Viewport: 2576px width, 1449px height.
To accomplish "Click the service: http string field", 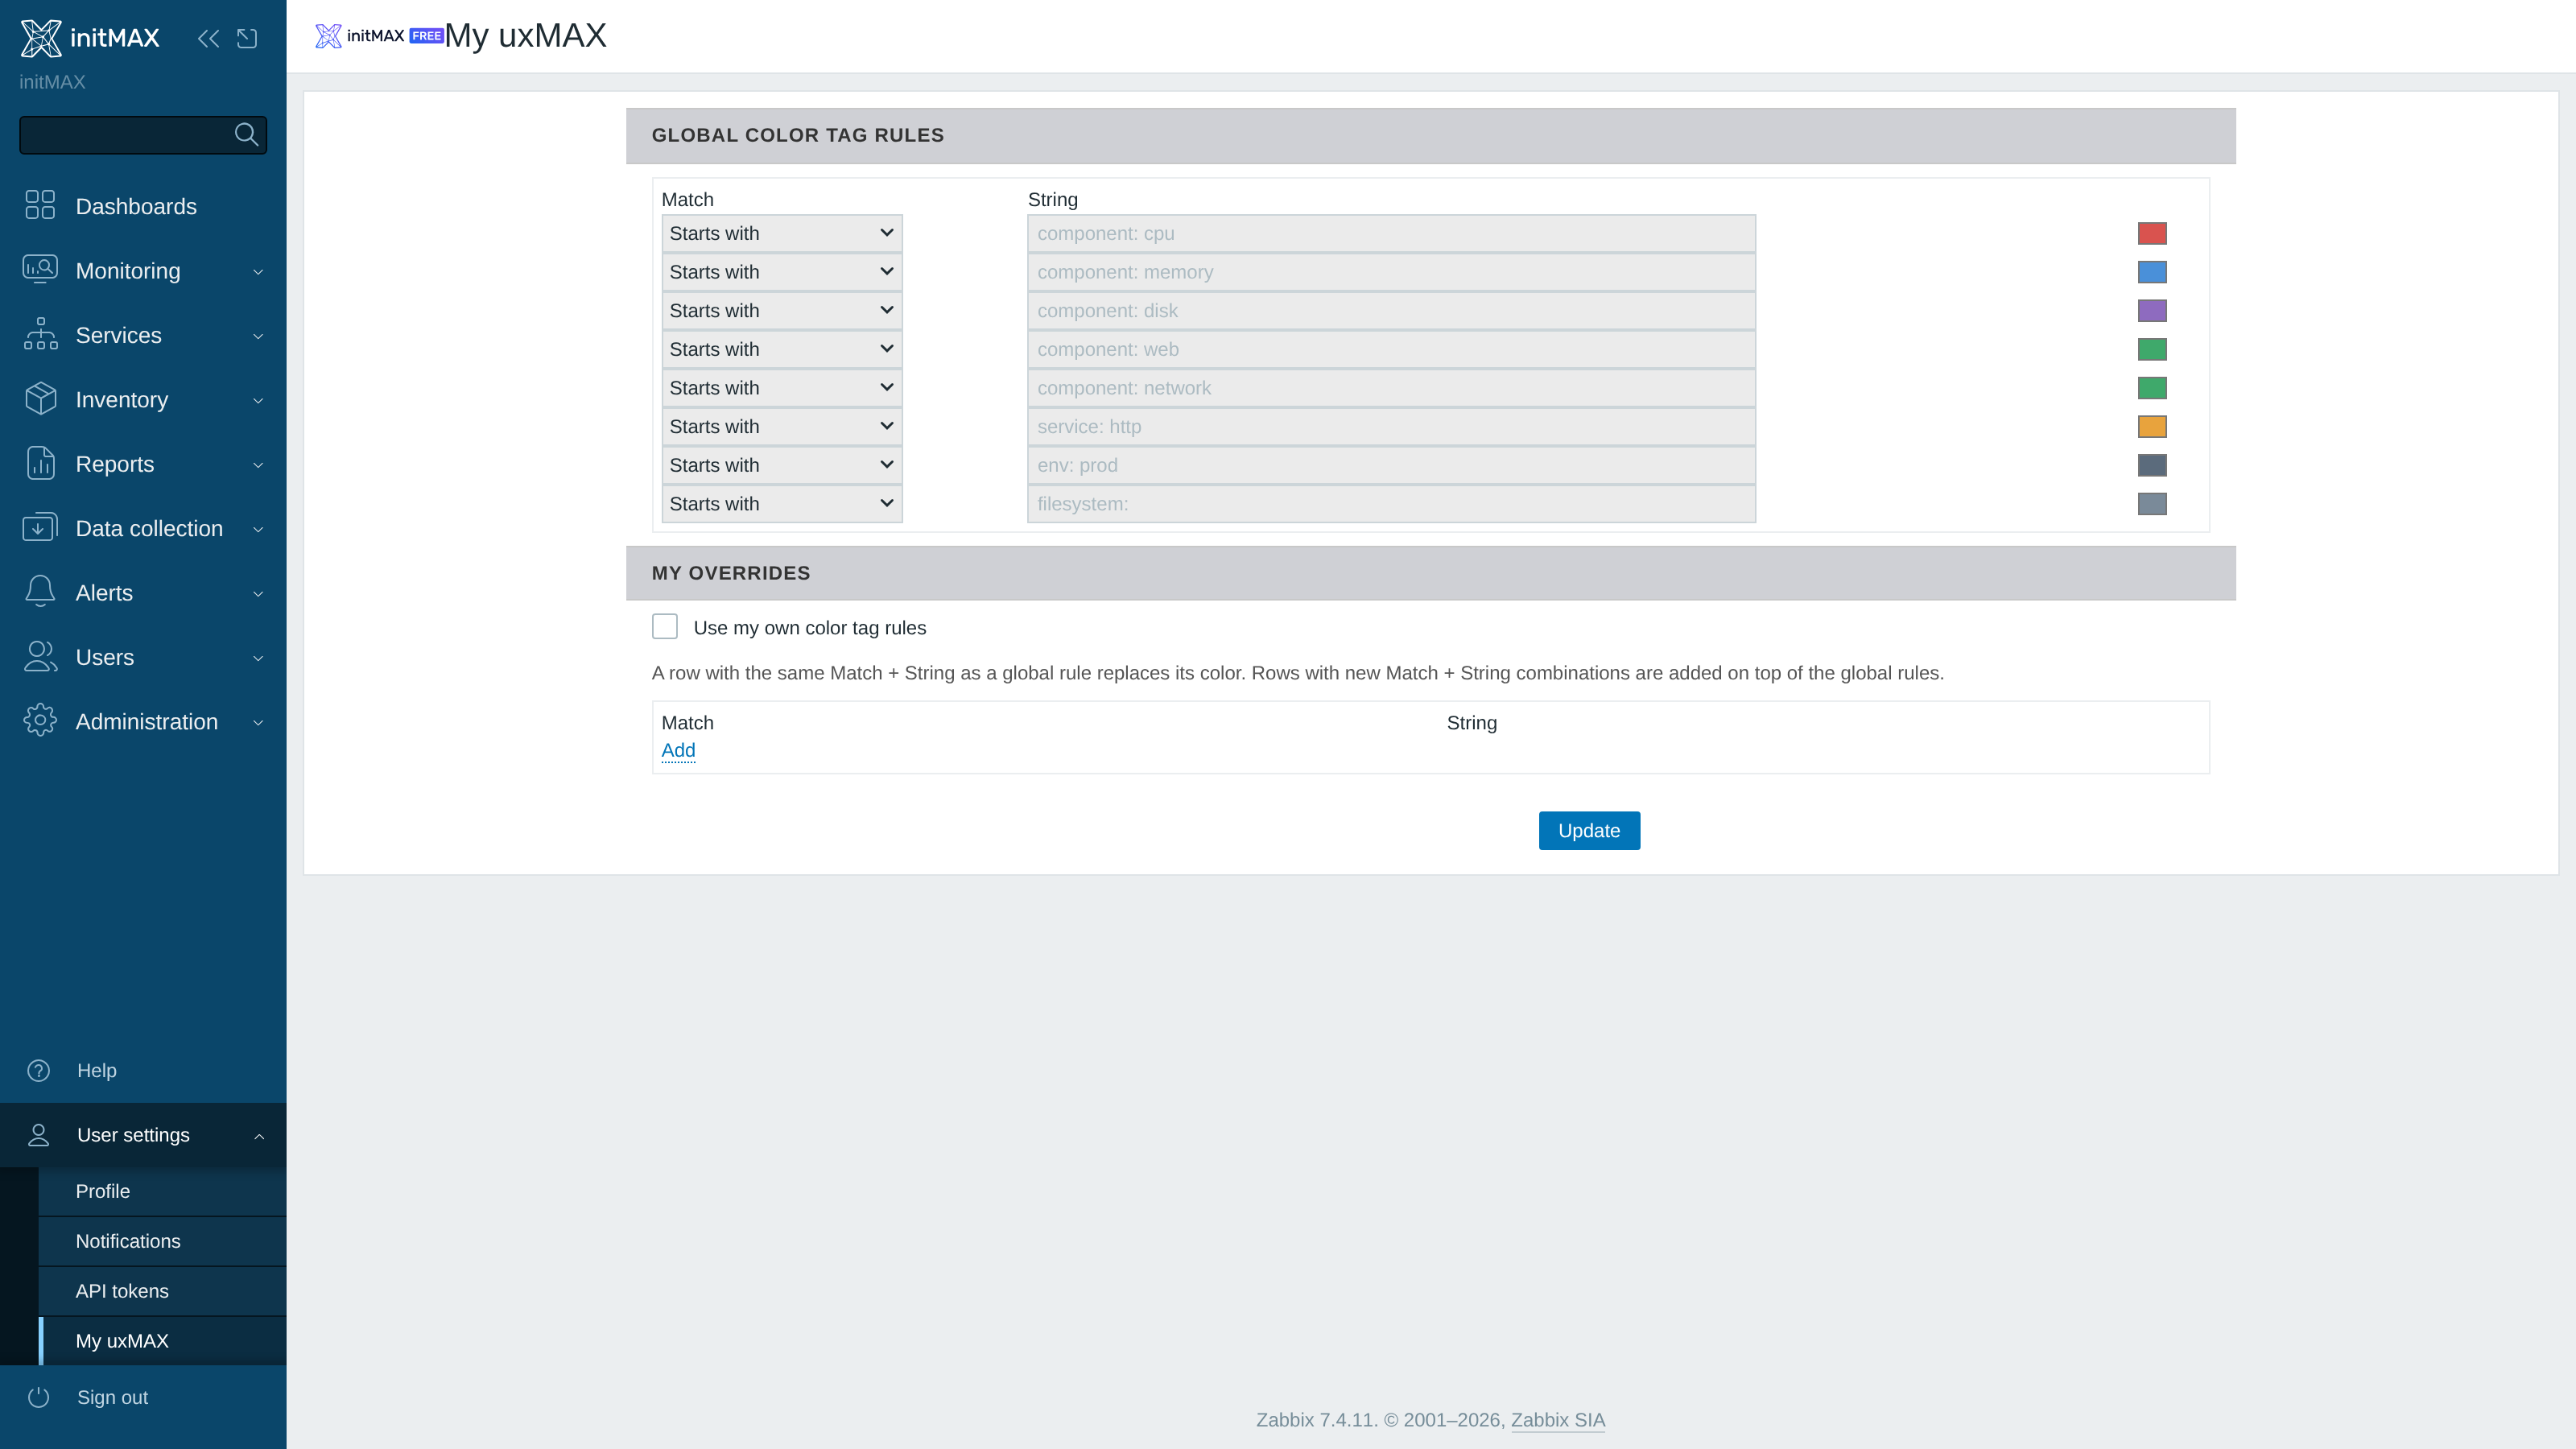I will click(x=1391, y=427).
